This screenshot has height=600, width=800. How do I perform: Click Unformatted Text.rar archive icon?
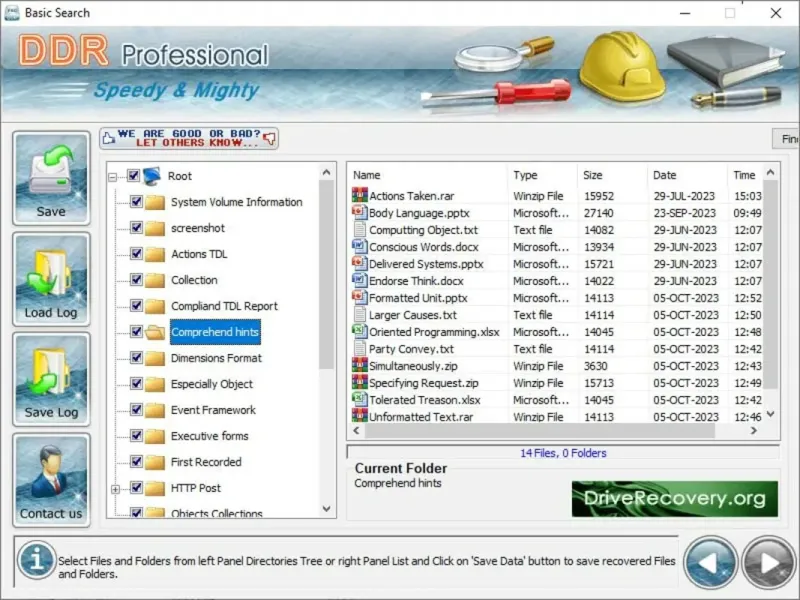tap(359, 416)
